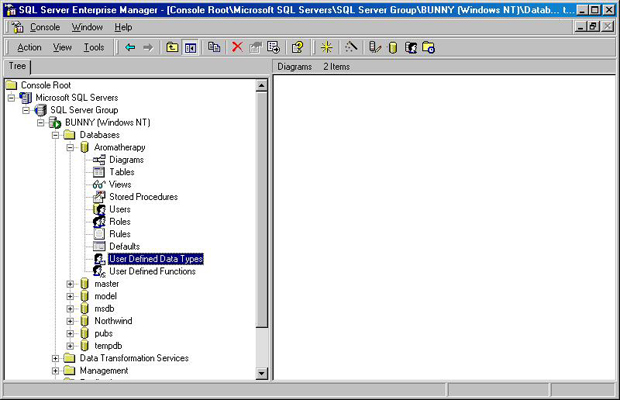Select the Users node

pyautogui.click(x=120, y=209)
